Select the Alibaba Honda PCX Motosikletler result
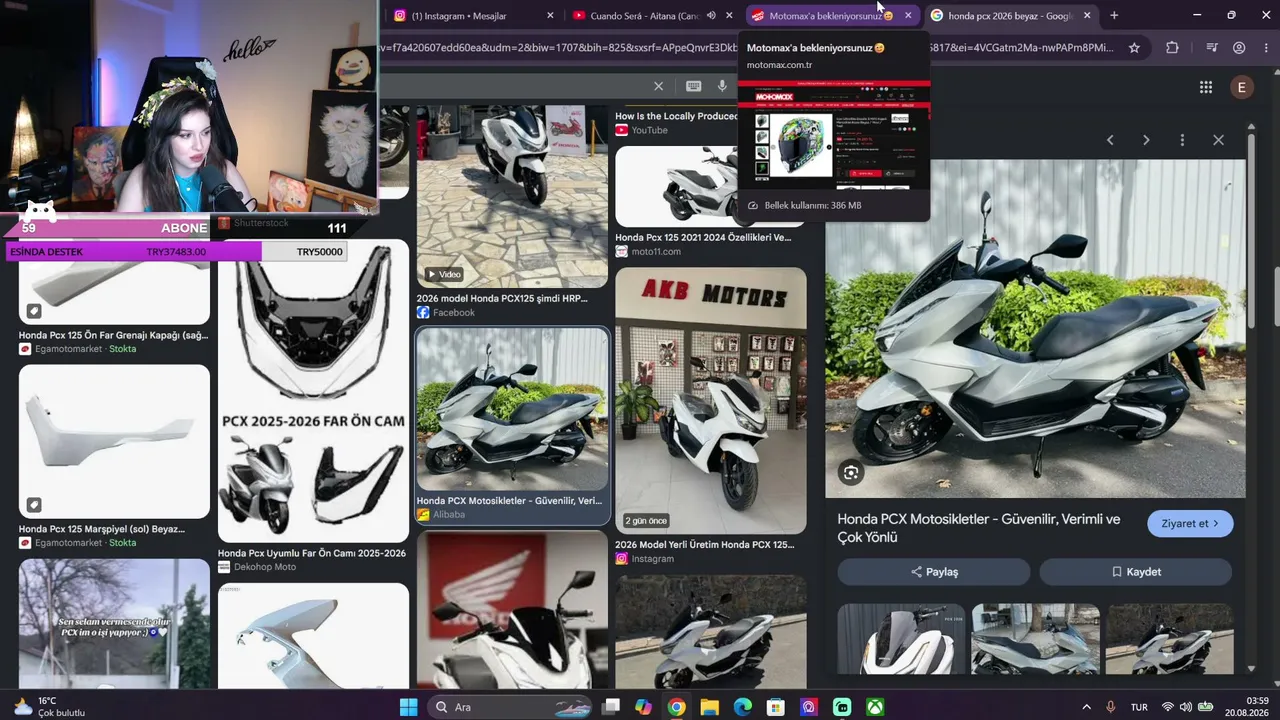 point(512,426)
